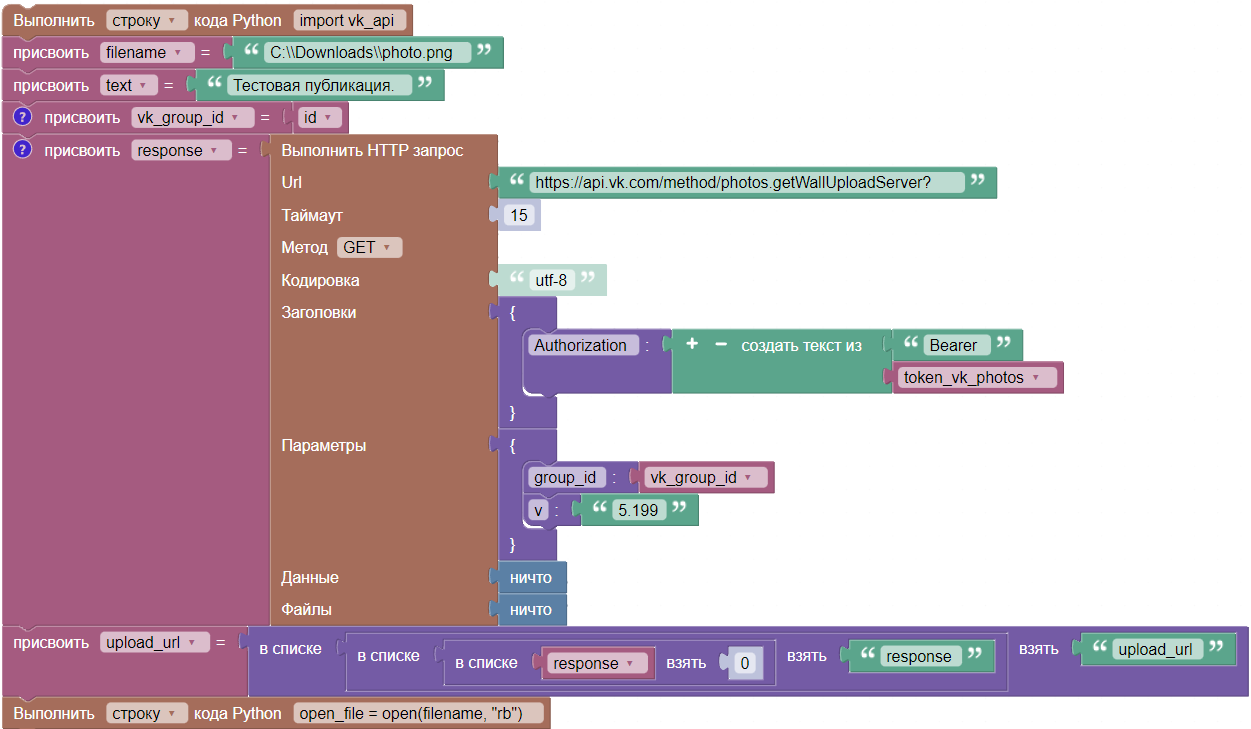Edit the photos.getWallUploadServer URL string
Screen dimensions: 1251x729
(x=747, y=183)
